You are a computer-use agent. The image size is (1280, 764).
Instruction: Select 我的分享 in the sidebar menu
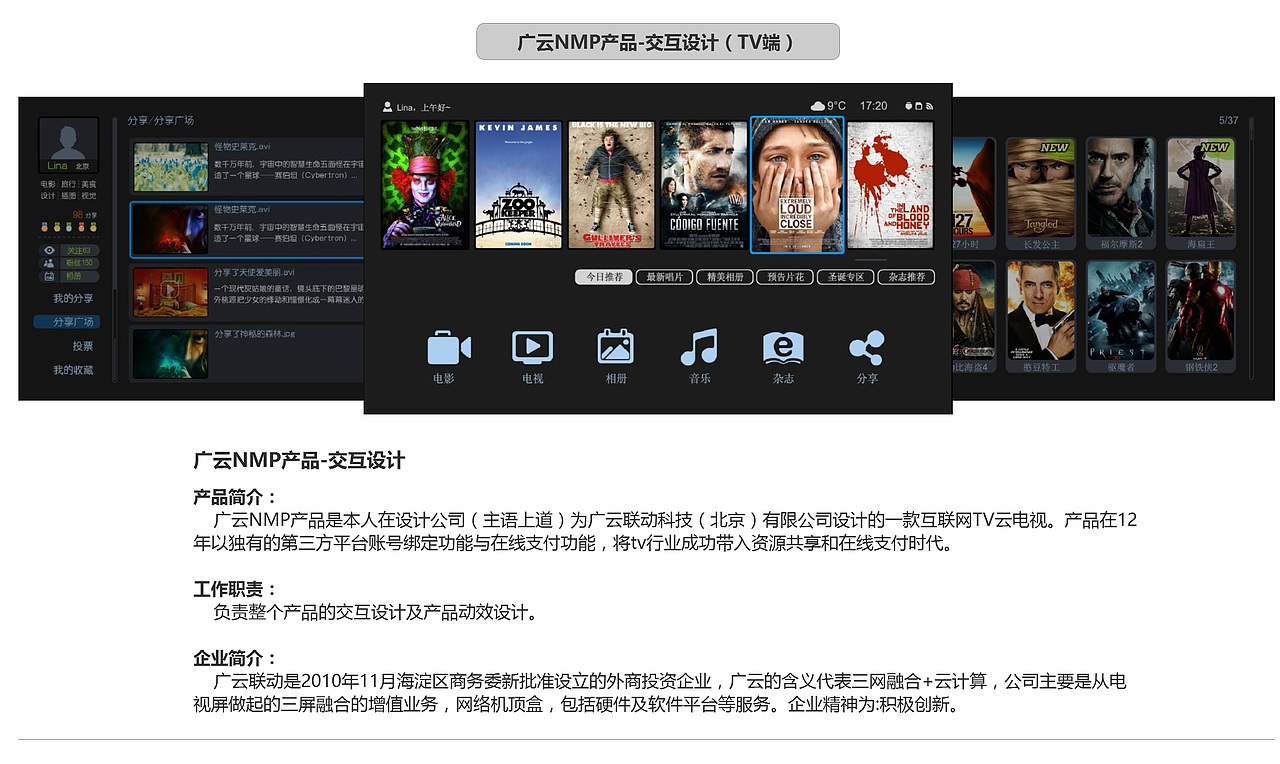[74, 298]
